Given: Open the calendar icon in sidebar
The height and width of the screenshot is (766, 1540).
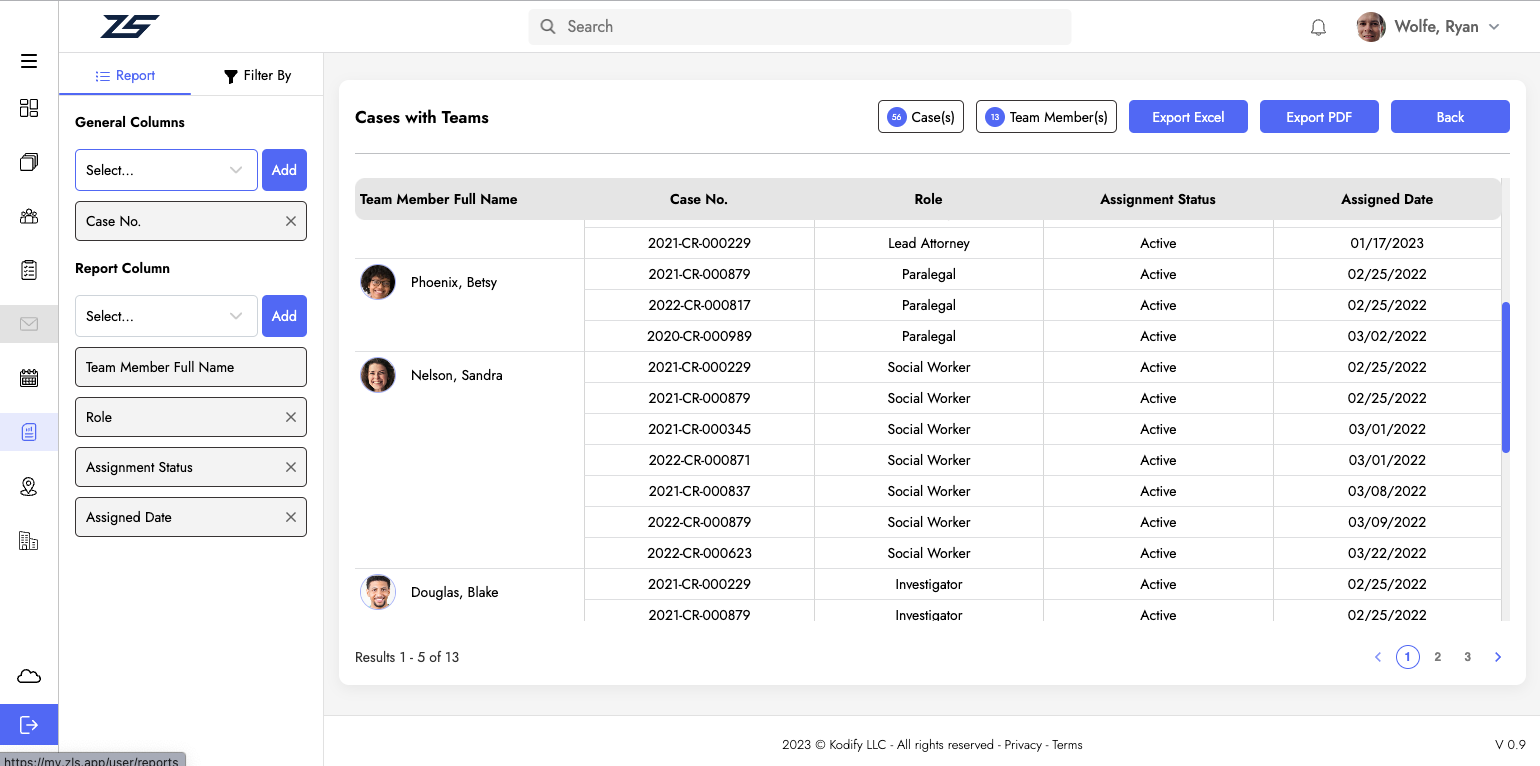Looking at the screenshot, I should [x=29, y=378].
